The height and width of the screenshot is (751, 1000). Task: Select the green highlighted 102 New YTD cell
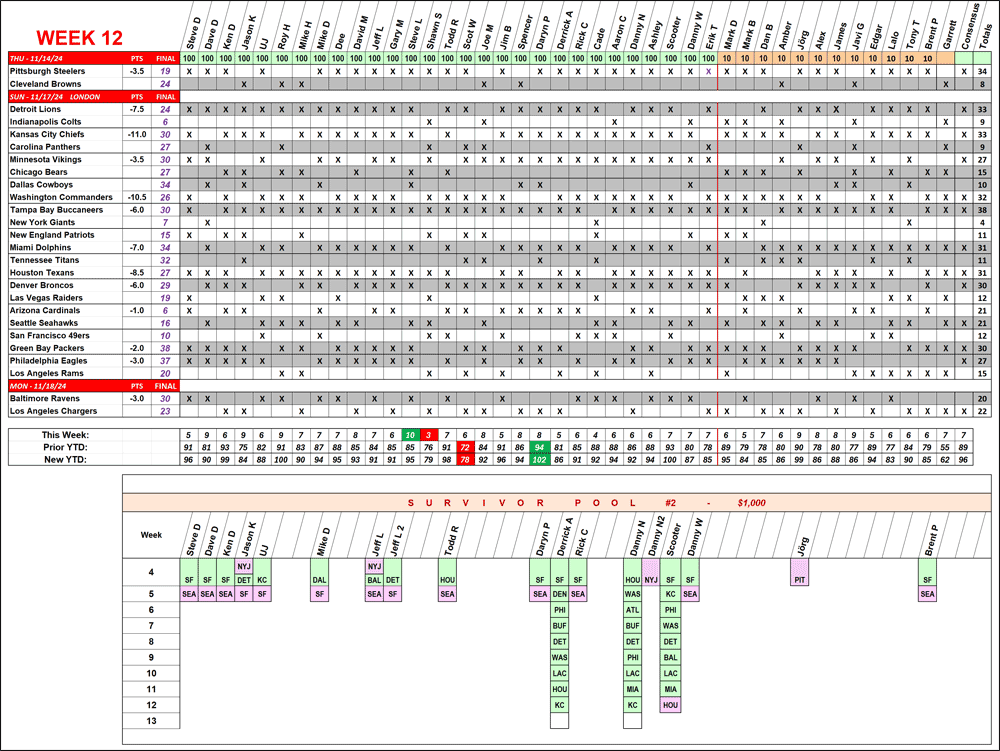[540, 459]
